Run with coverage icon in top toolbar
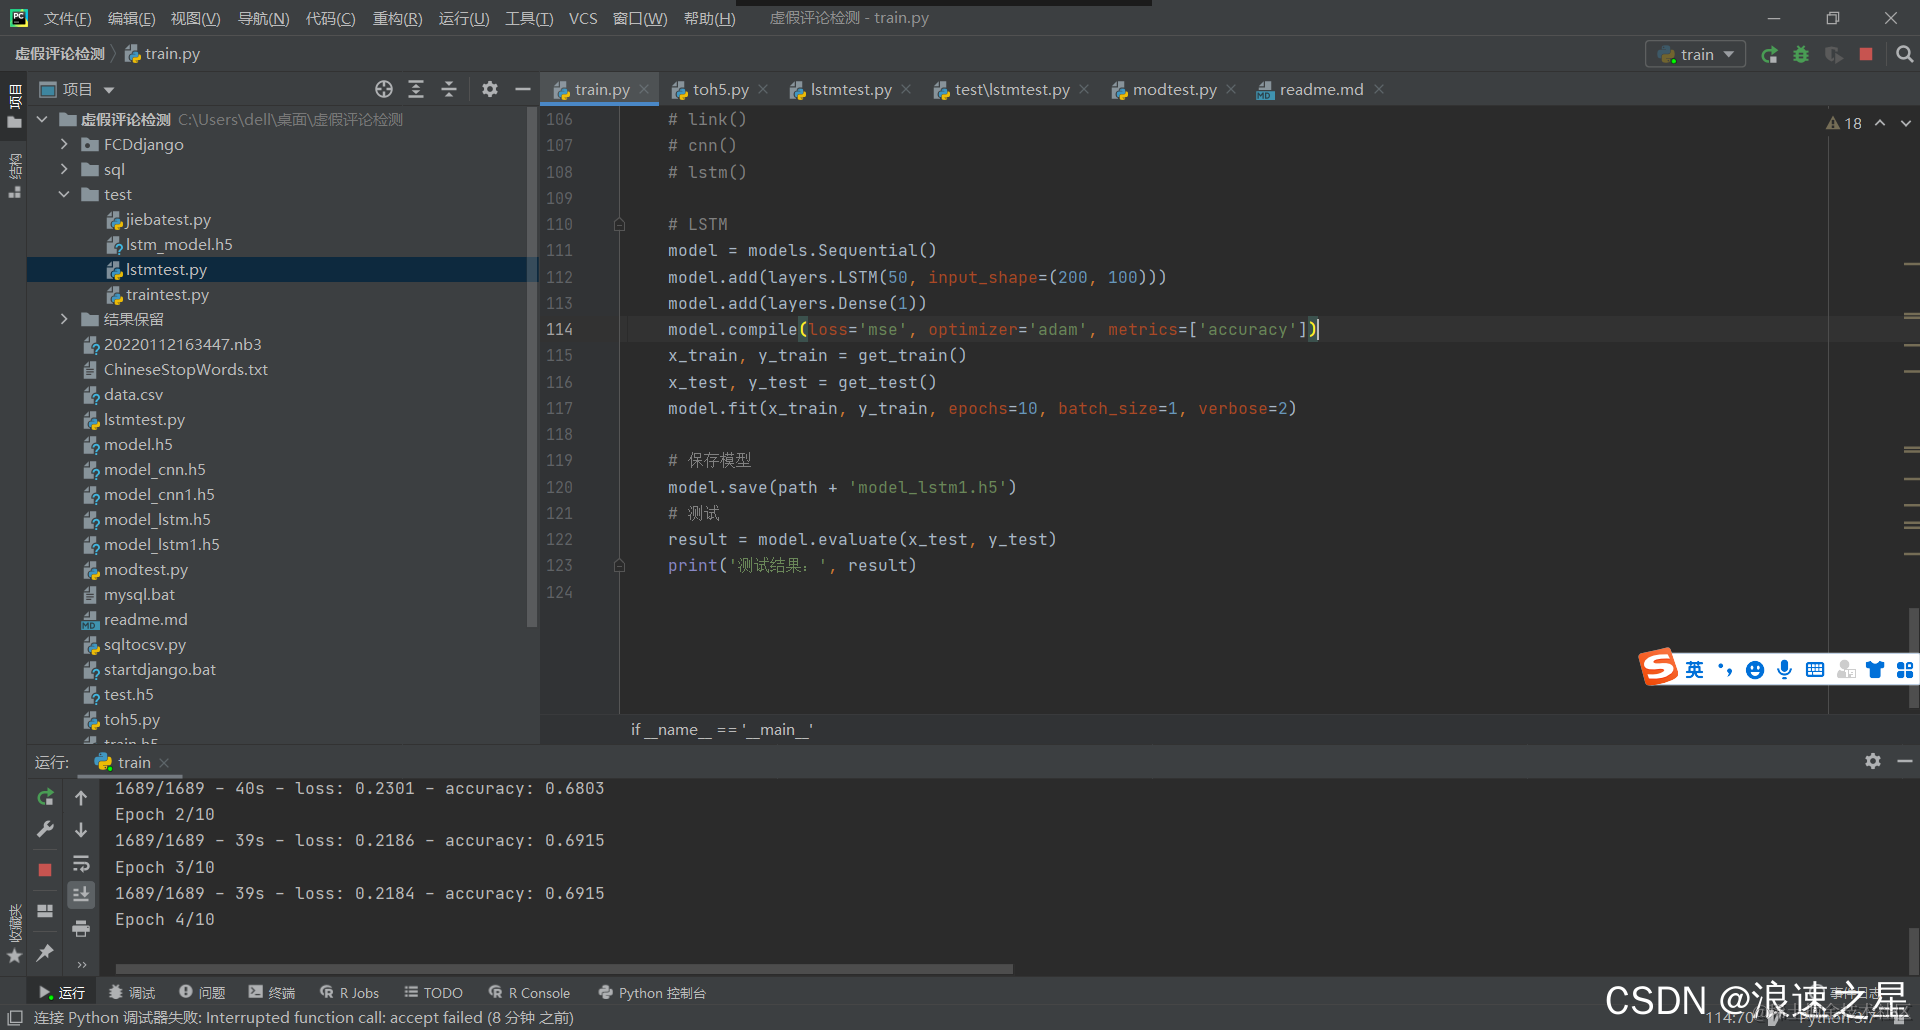The image size is (1920, 1030). (1833, 55)
